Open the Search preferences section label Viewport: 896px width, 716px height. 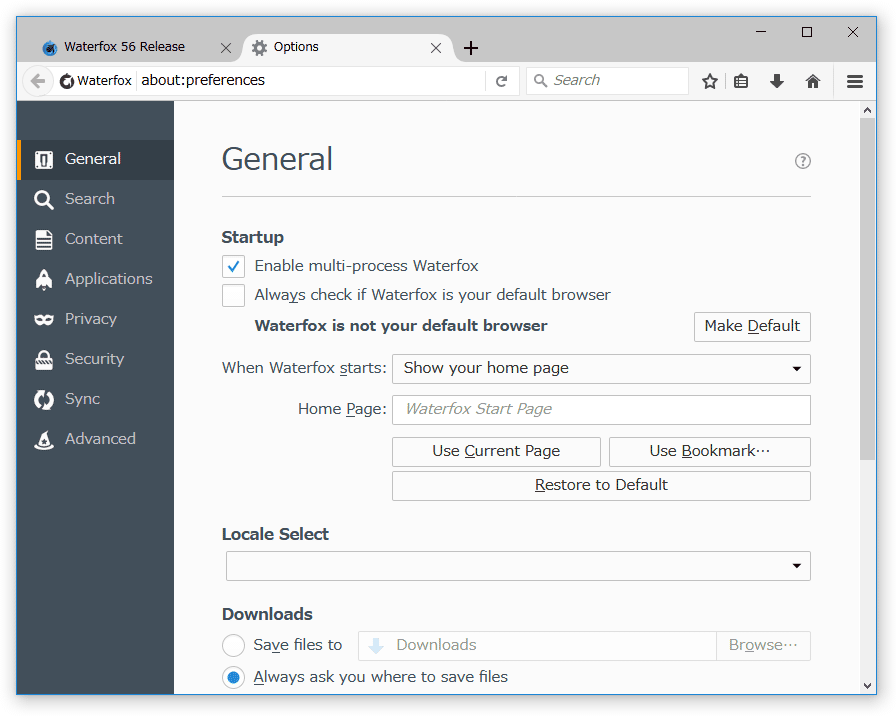tap(90, 199)
